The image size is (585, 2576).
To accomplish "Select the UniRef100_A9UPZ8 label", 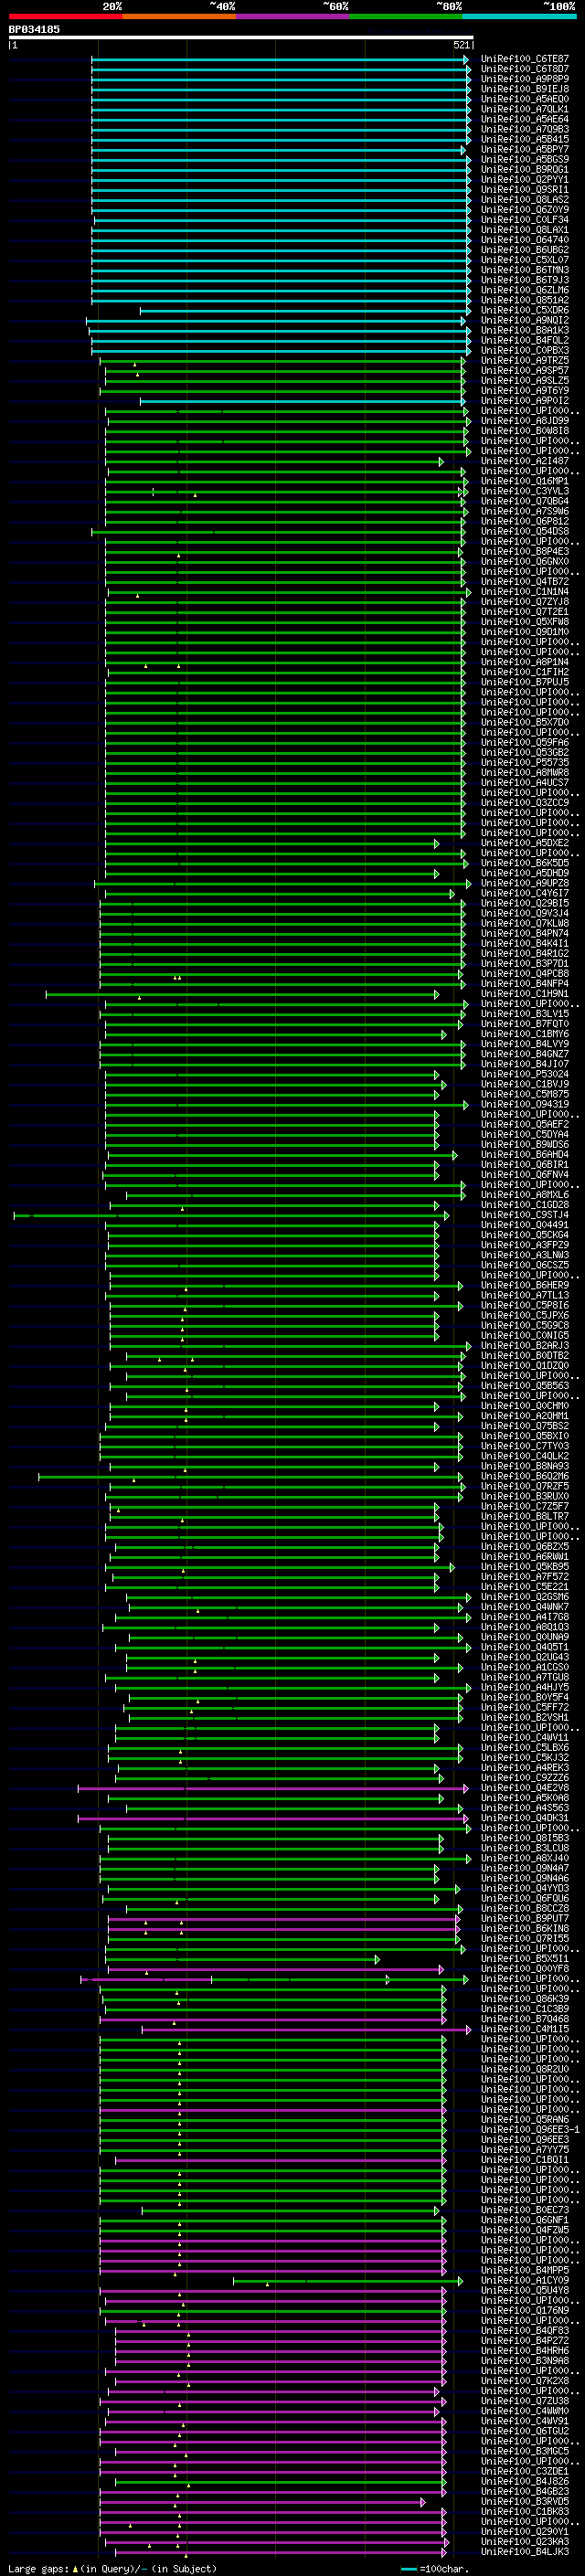I will 525,883.
